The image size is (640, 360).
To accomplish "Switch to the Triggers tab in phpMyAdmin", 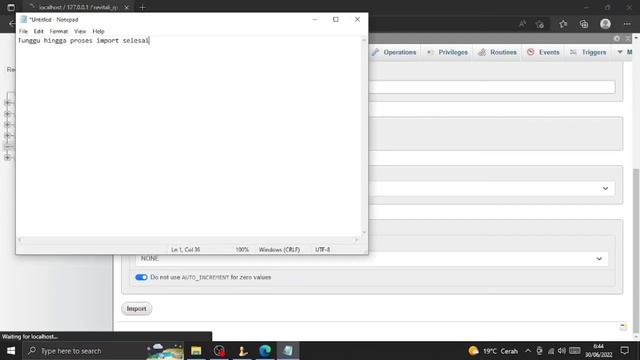I will pos(589,52).
